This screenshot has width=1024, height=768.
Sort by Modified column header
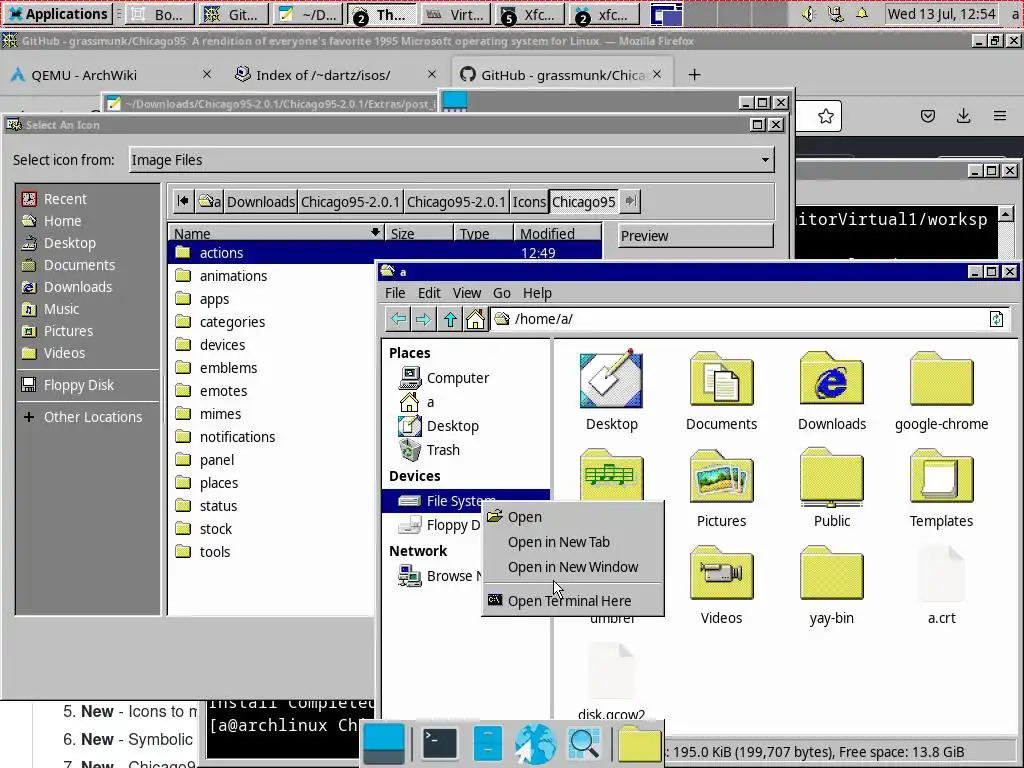coord(557,233)
